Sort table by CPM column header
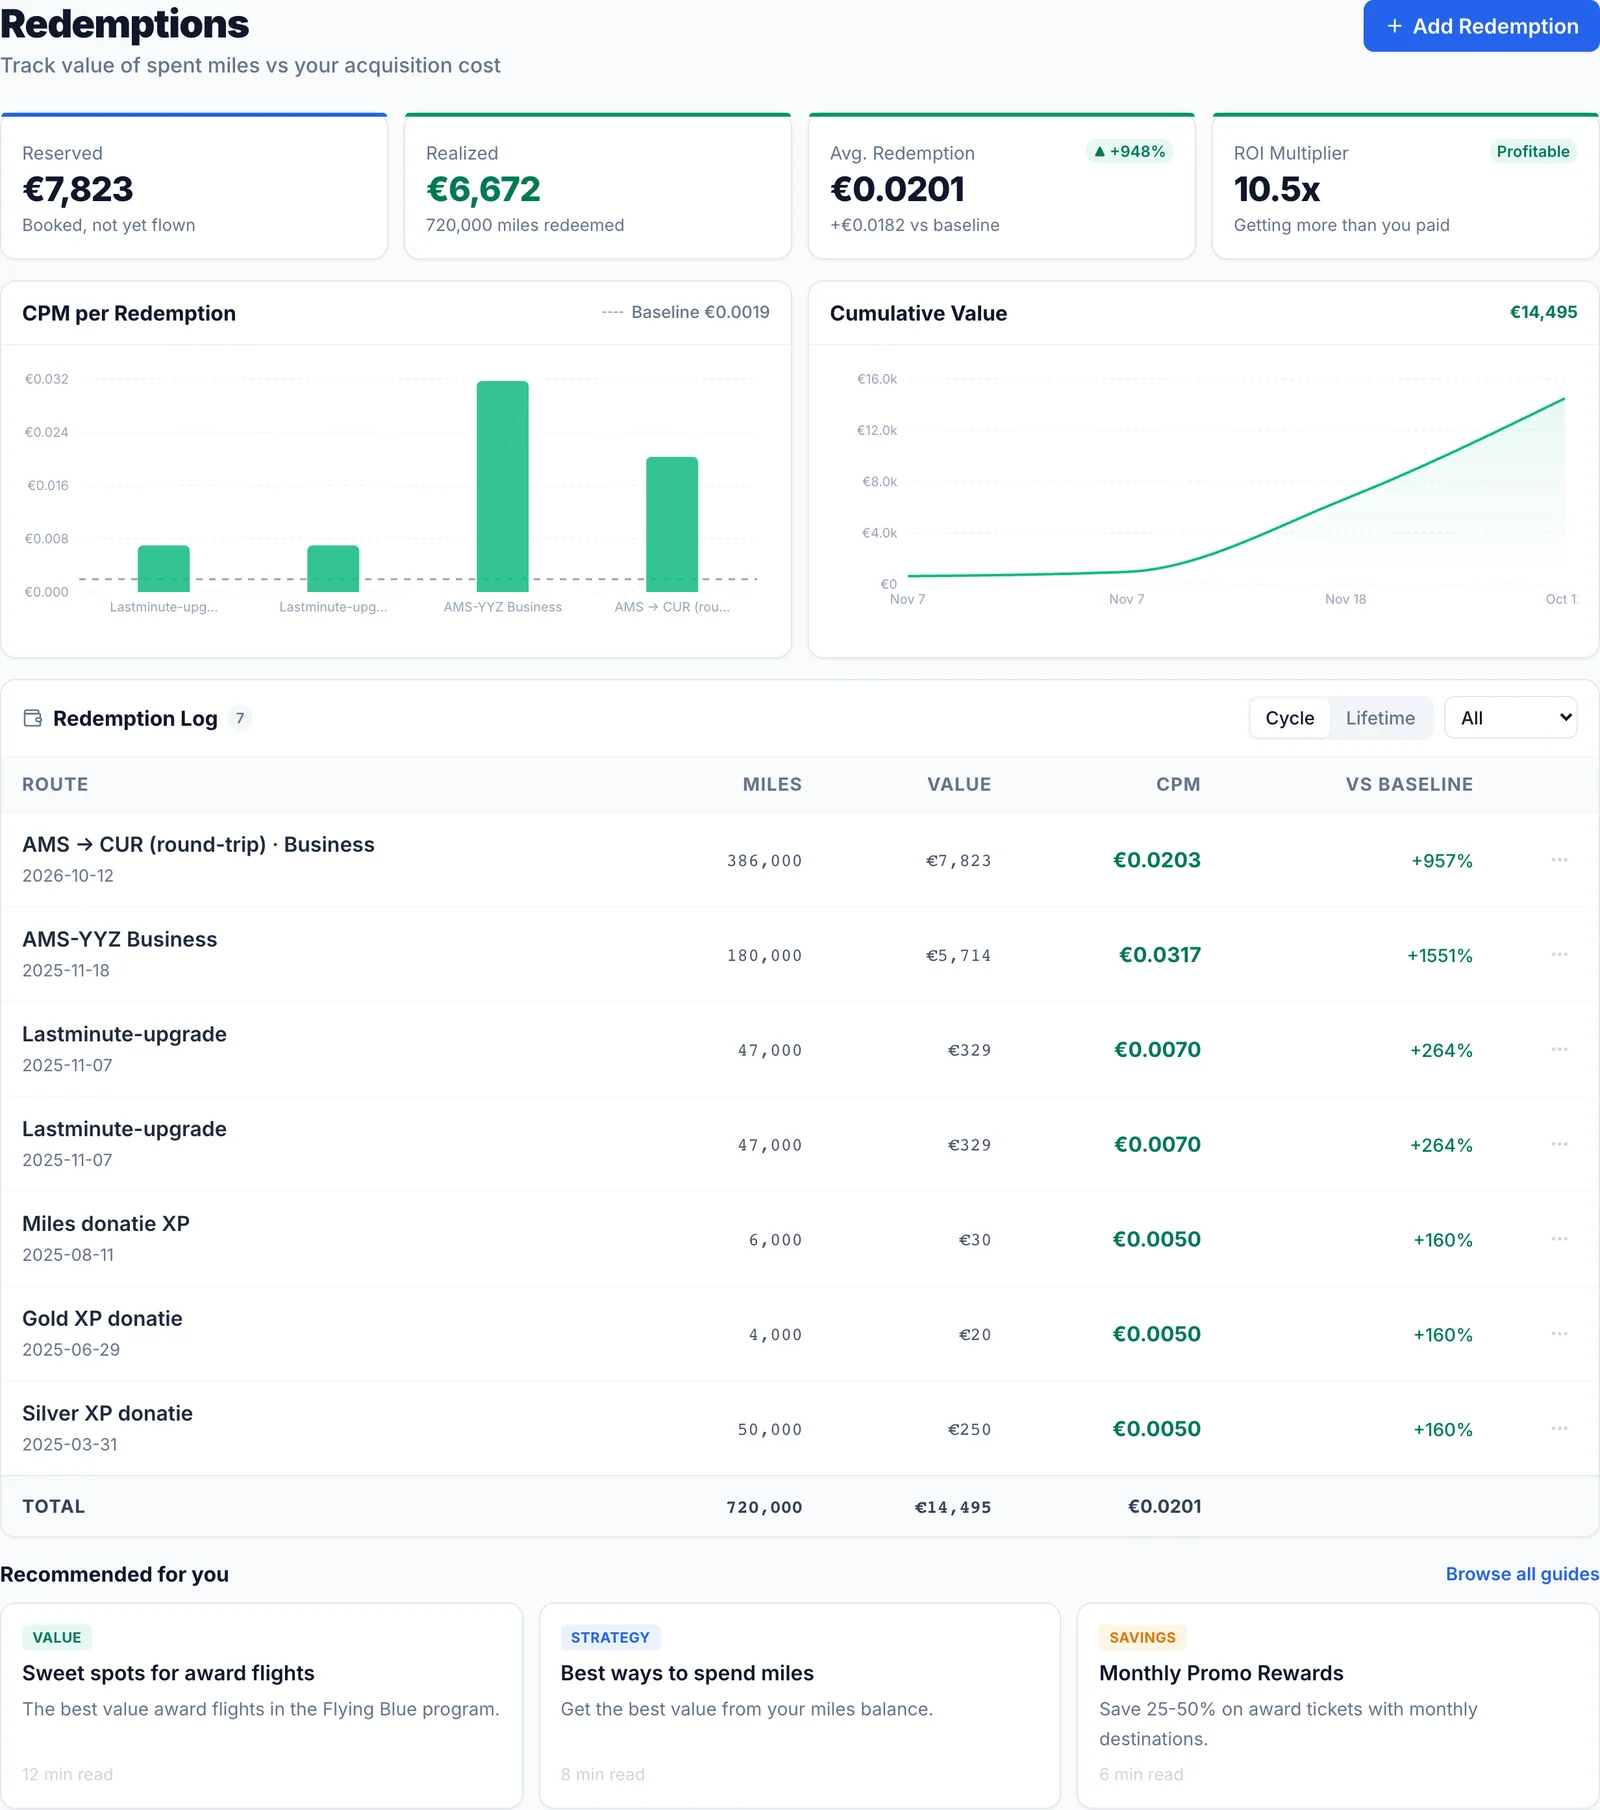 (x=1178, y=785)
